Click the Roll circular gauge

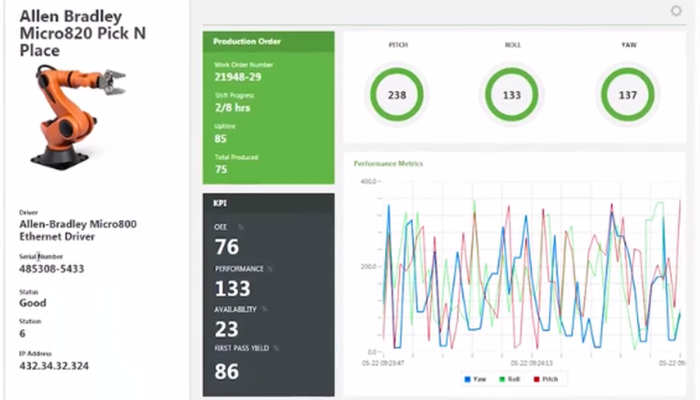pyautogui.click(x=512, y=96)
